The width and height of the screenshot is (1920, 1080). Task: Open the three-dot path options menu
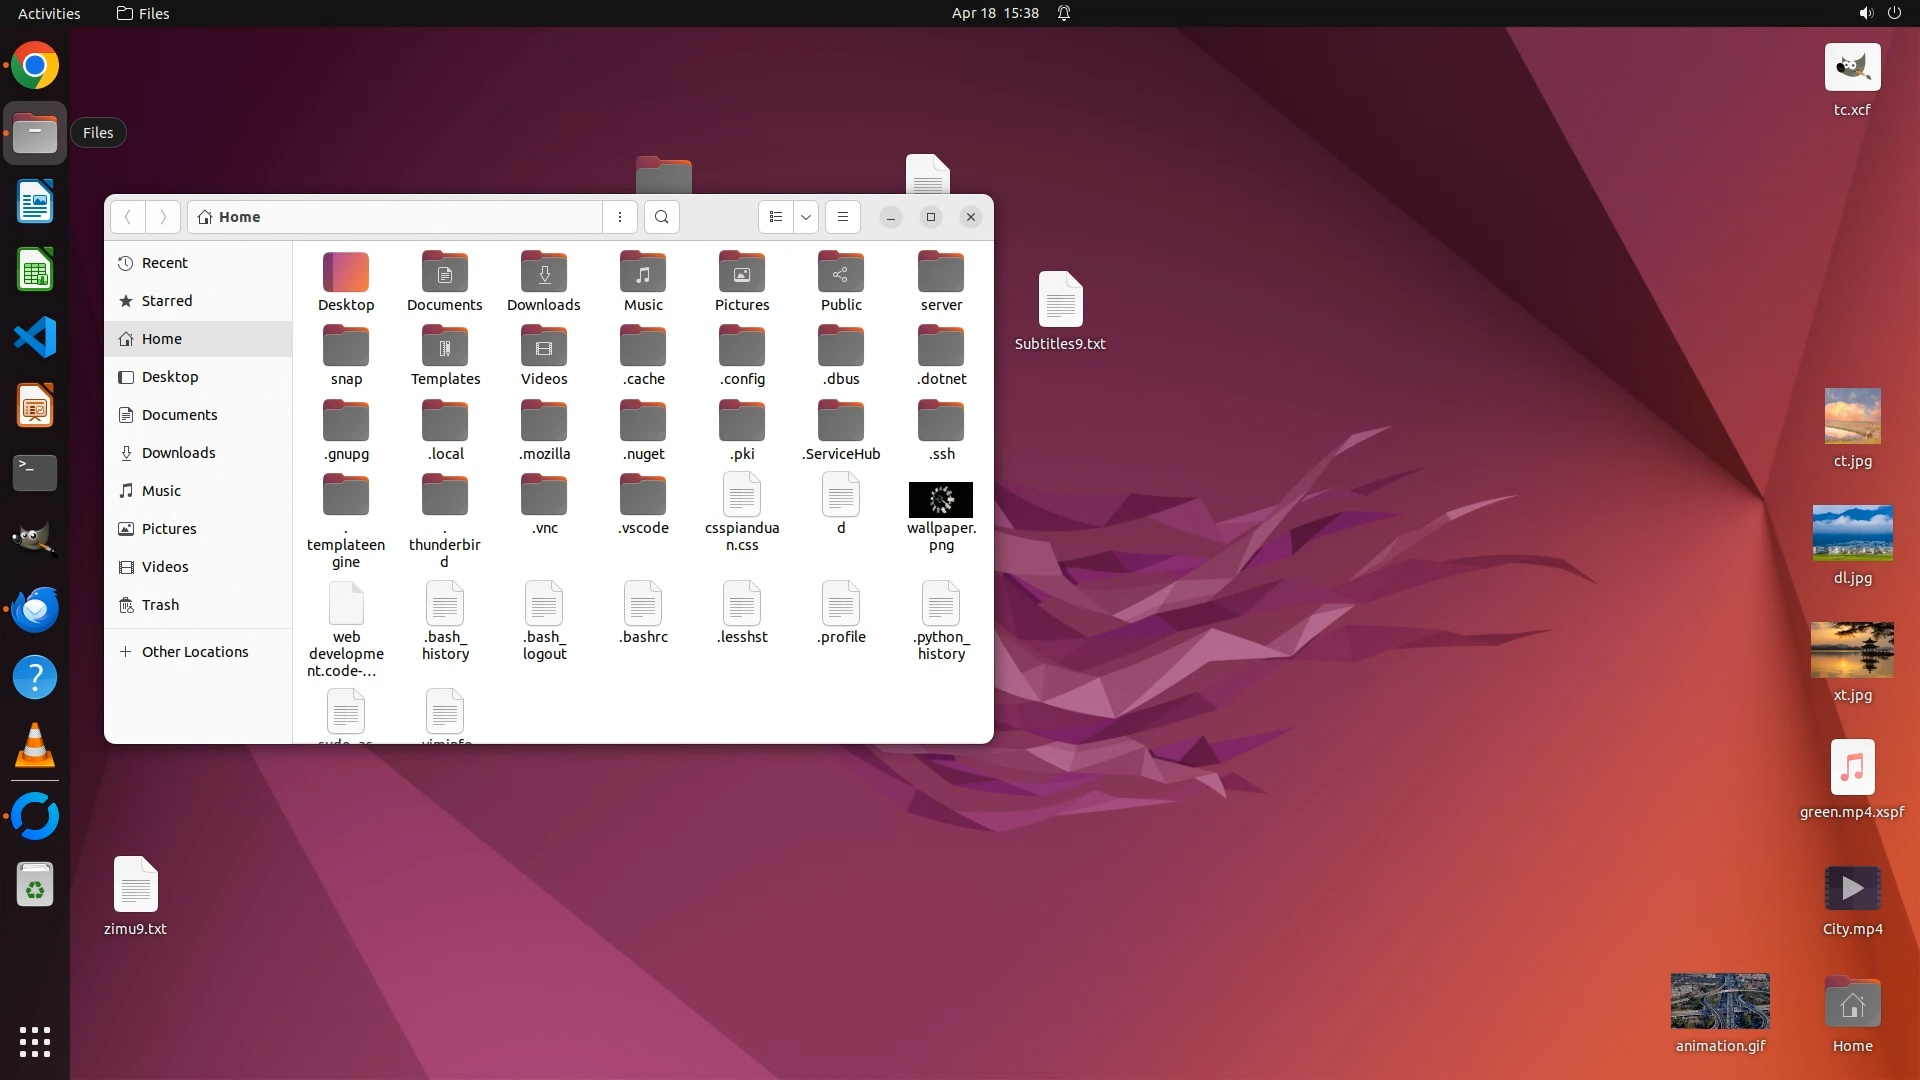tap(620, 217)
